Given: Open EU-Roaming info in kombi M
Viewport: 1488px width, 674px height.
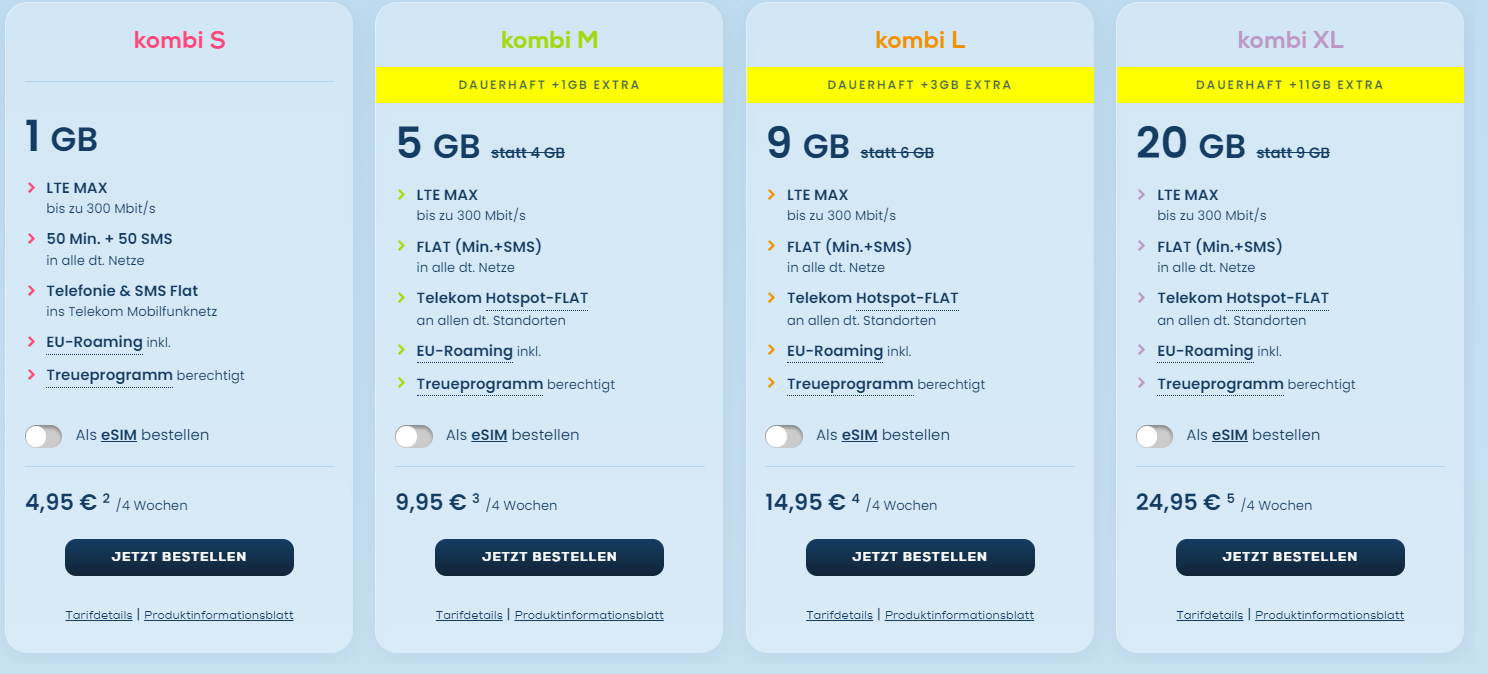Looking at the screenshot, I should [x=465, y=351].
